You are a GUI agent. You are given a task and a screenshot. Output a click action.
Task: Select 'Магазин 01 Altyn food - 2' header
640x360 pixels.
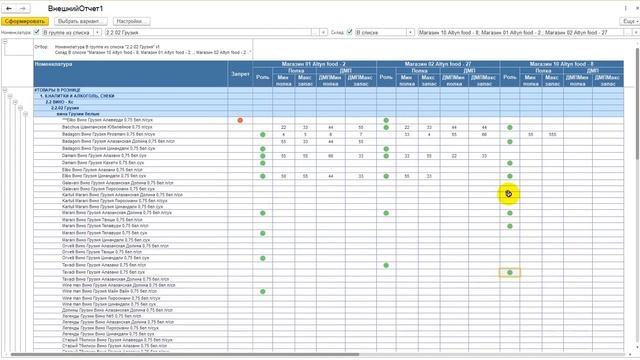(314, 64)
